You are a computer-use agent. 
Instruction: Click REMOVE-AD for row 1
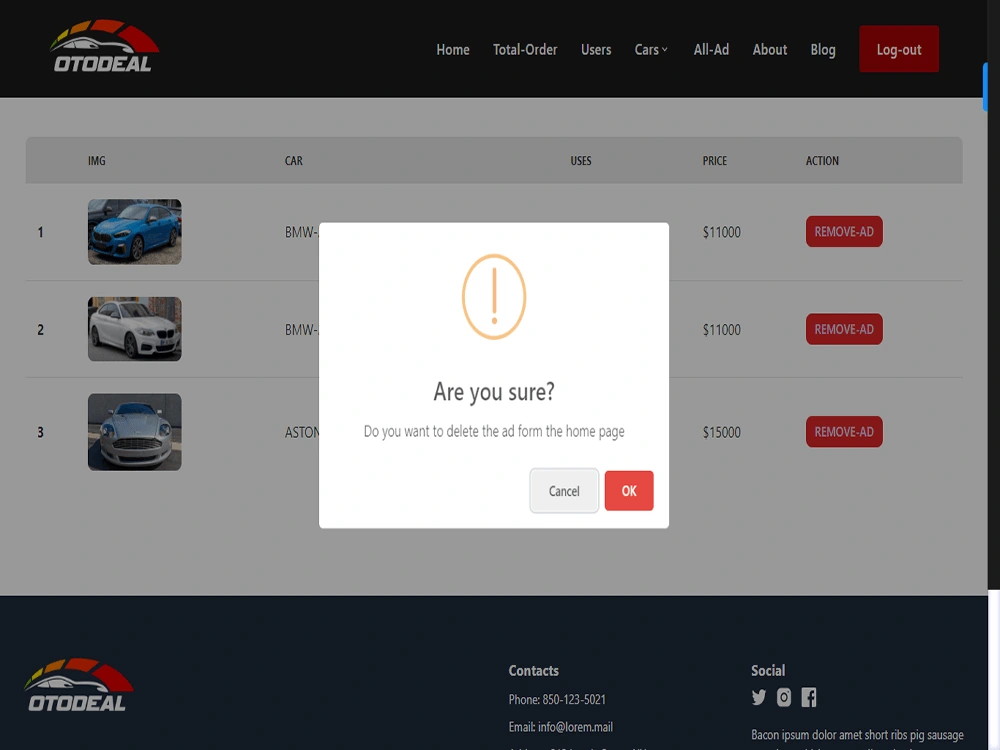844,232
